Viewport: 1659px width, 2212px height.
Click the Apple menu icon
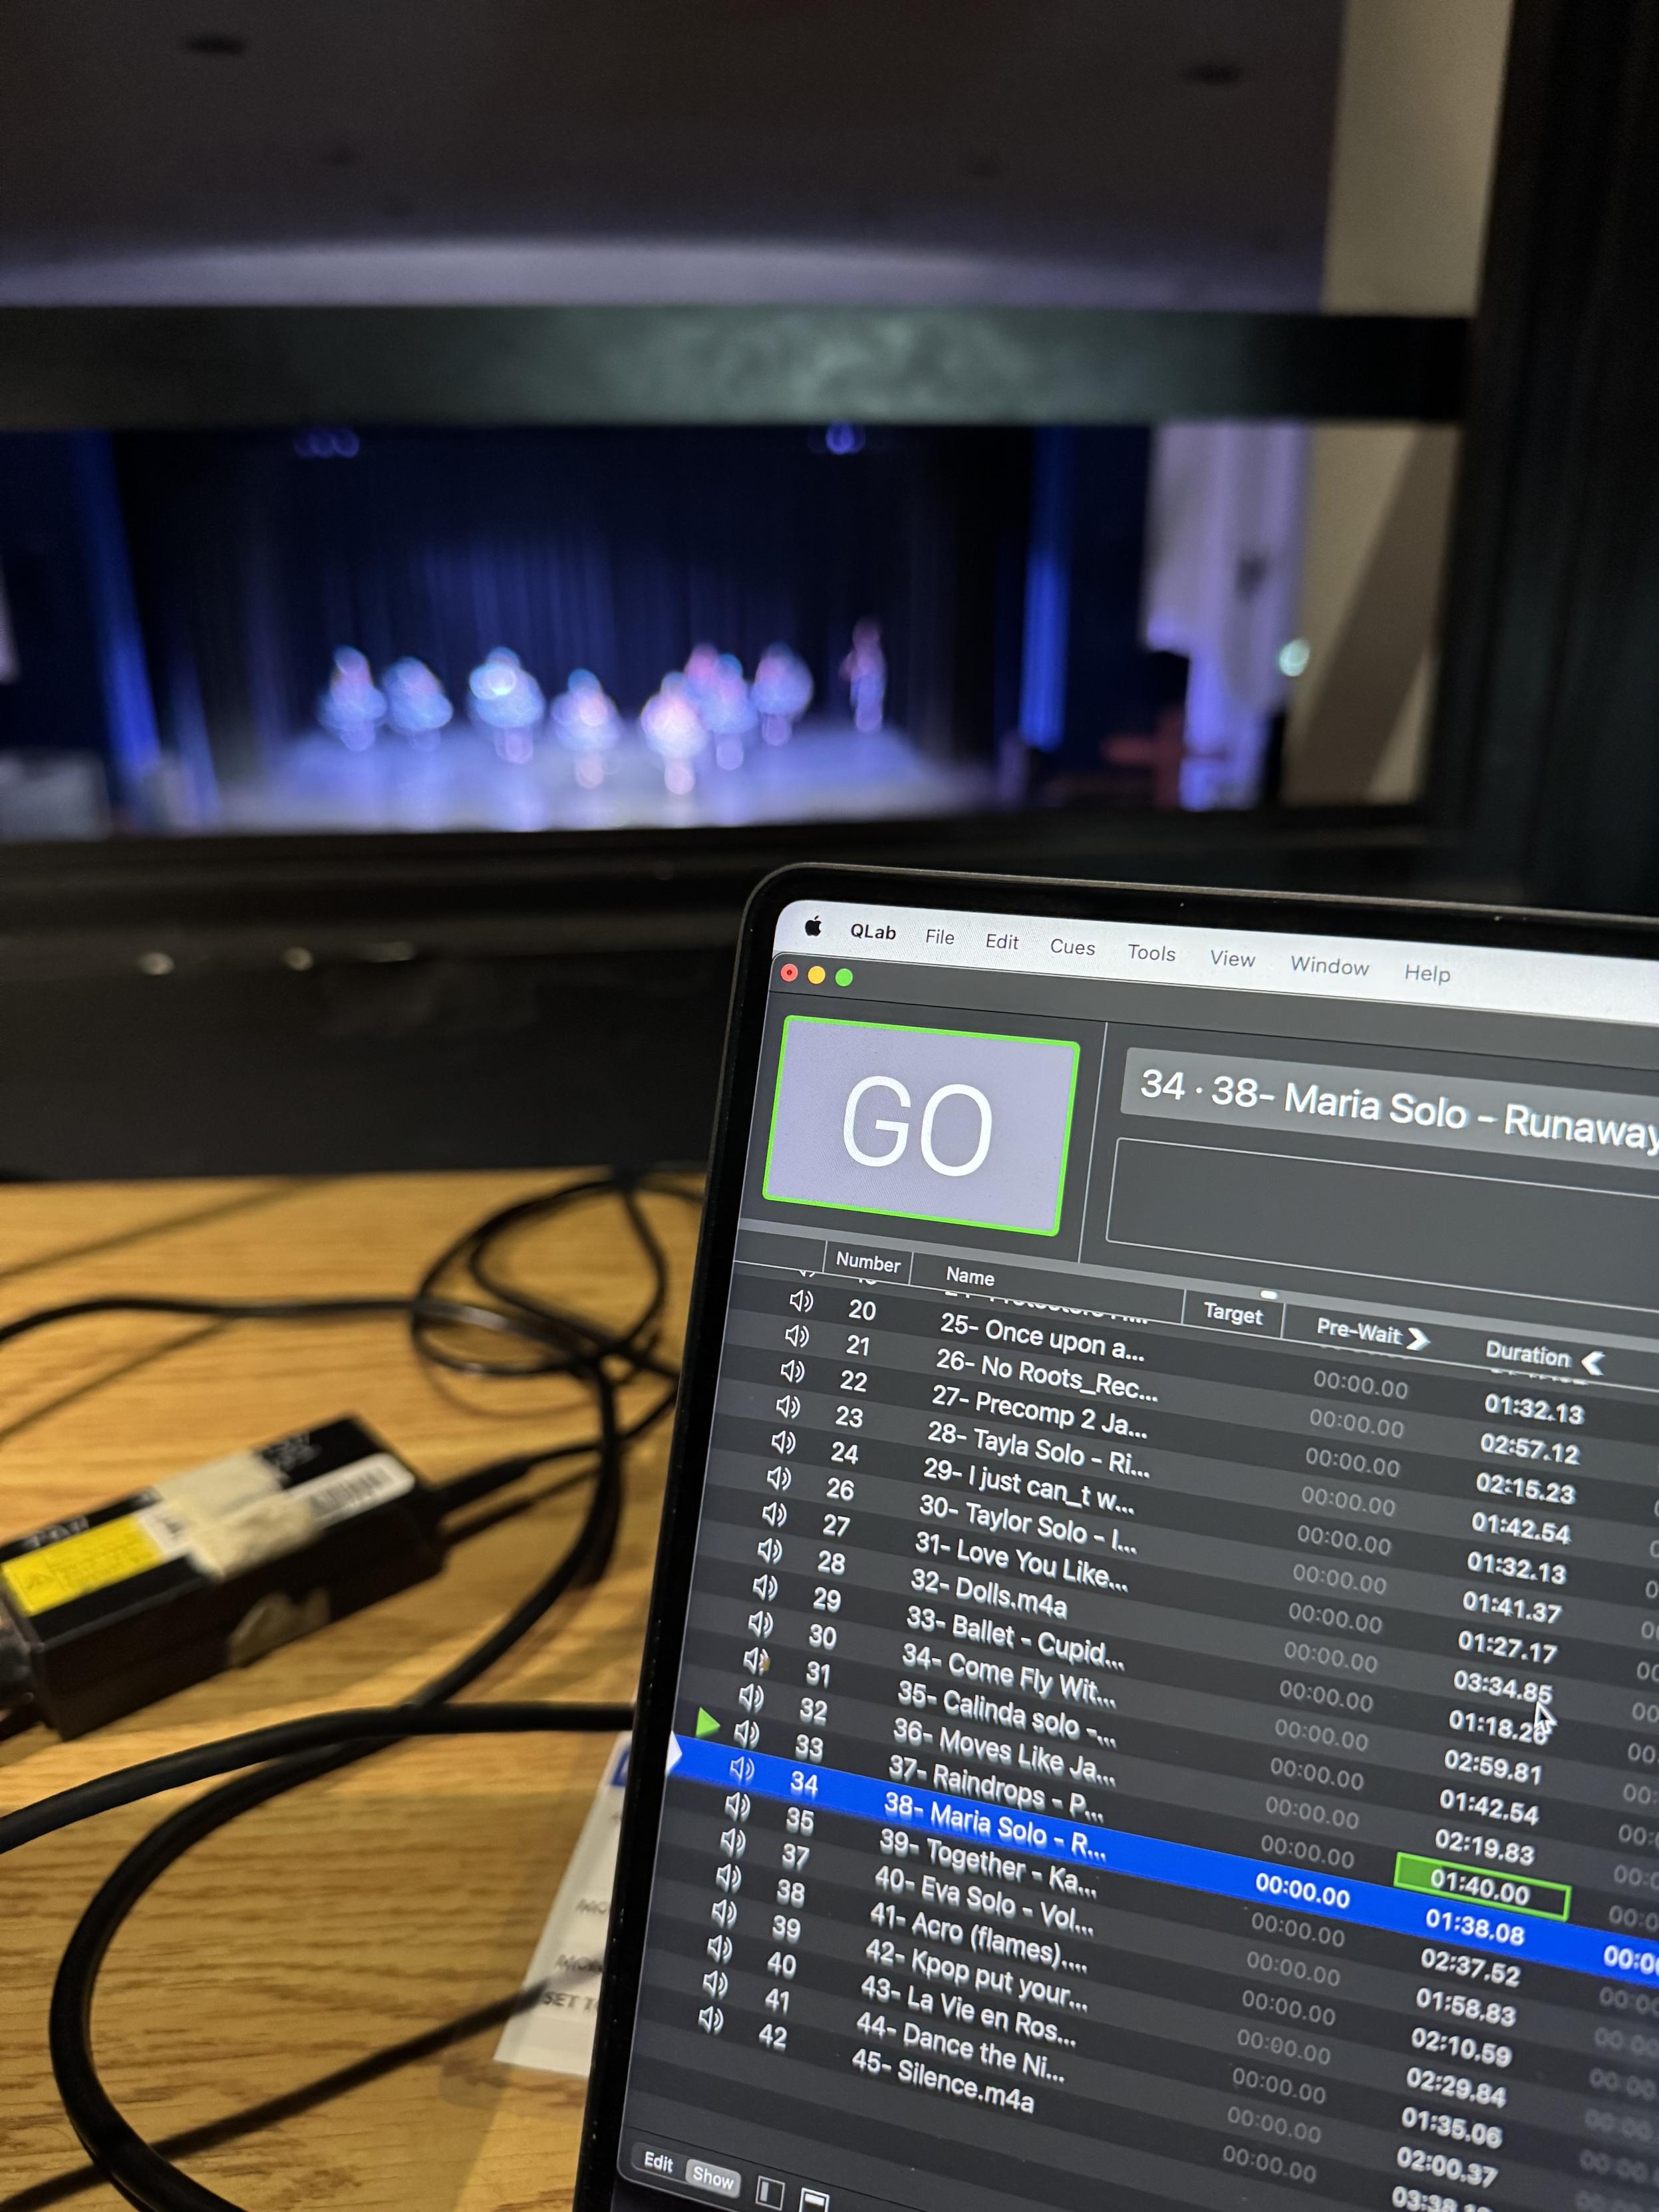[x=813, y=927]
